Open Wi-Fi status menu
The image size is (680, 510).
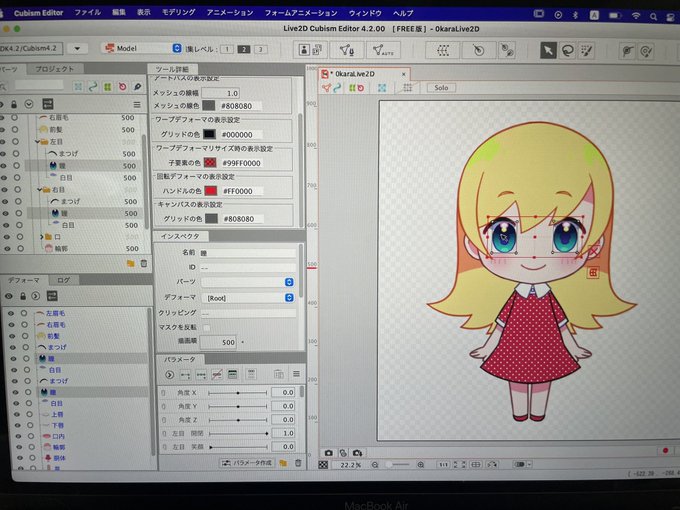[636, 16]
